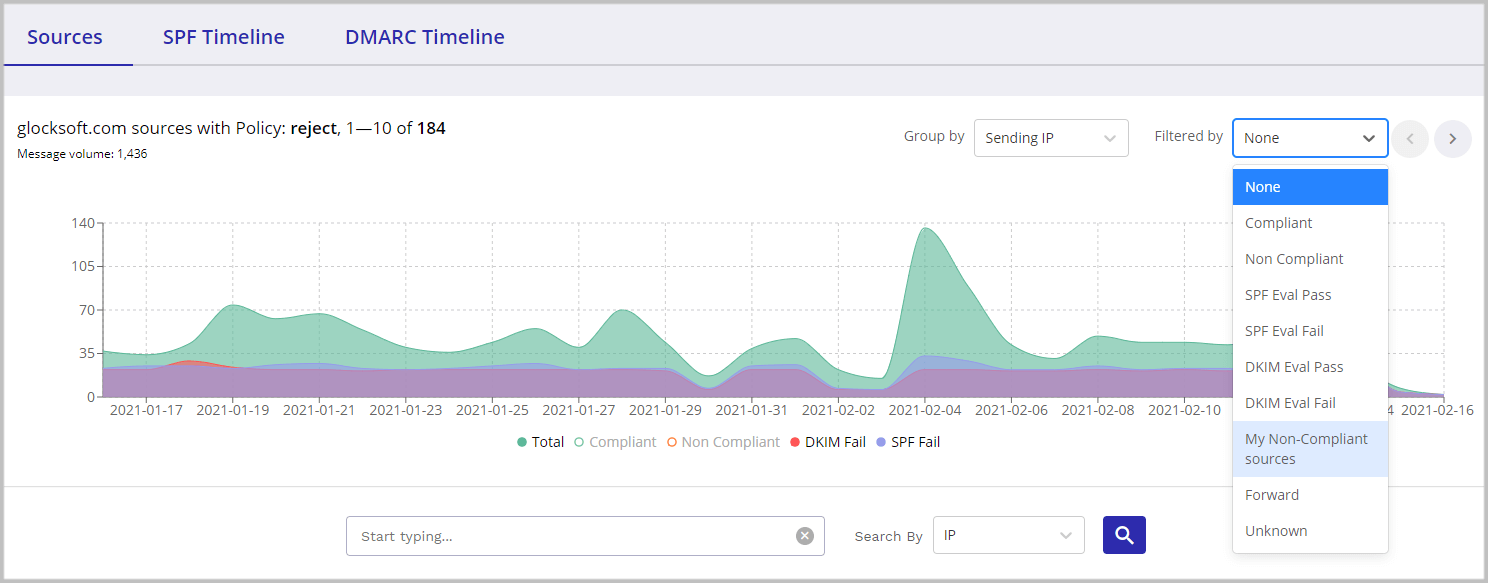Click the blue search magnifier button

tap(1124, 535)
